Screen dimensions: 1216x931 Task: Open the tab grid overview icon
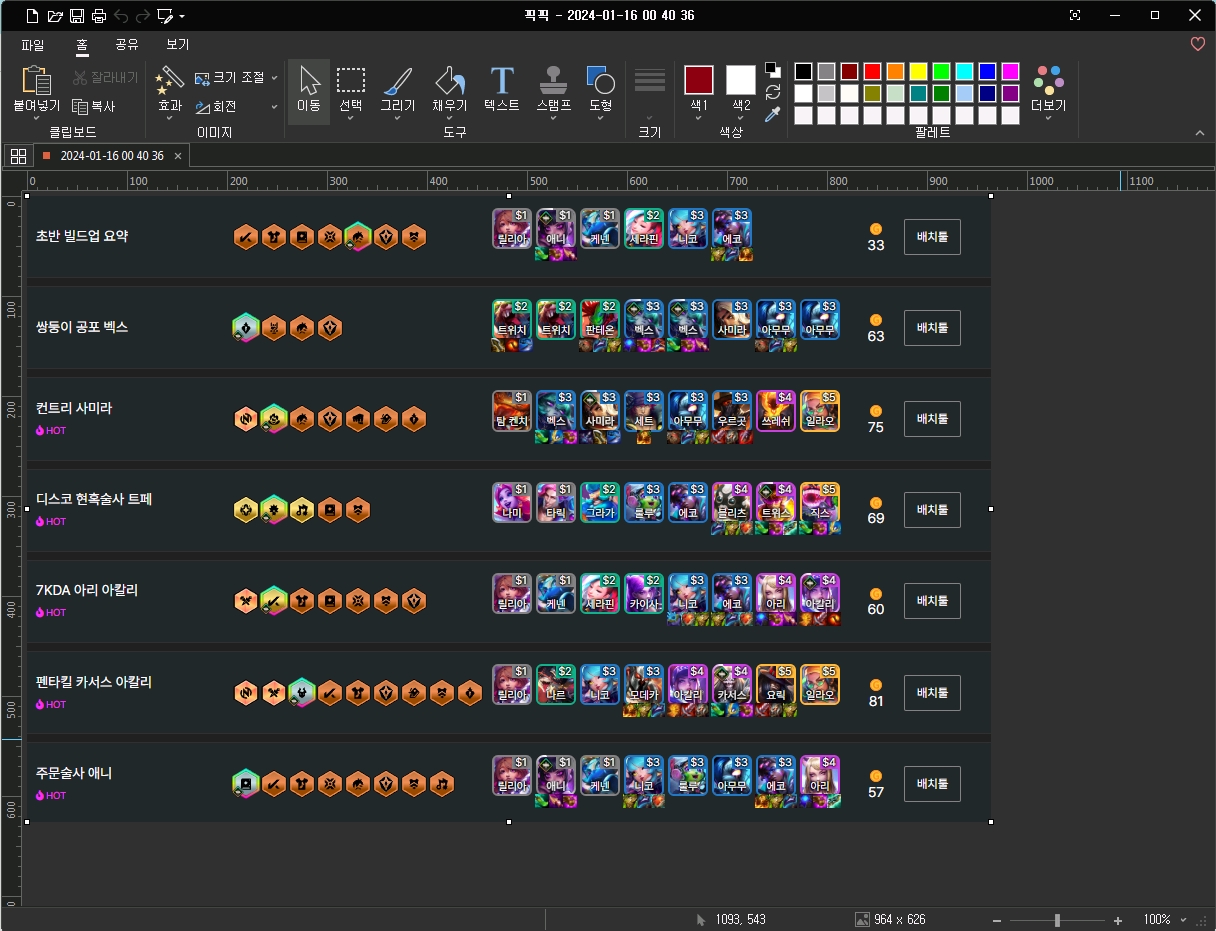(x=17, y=156)
